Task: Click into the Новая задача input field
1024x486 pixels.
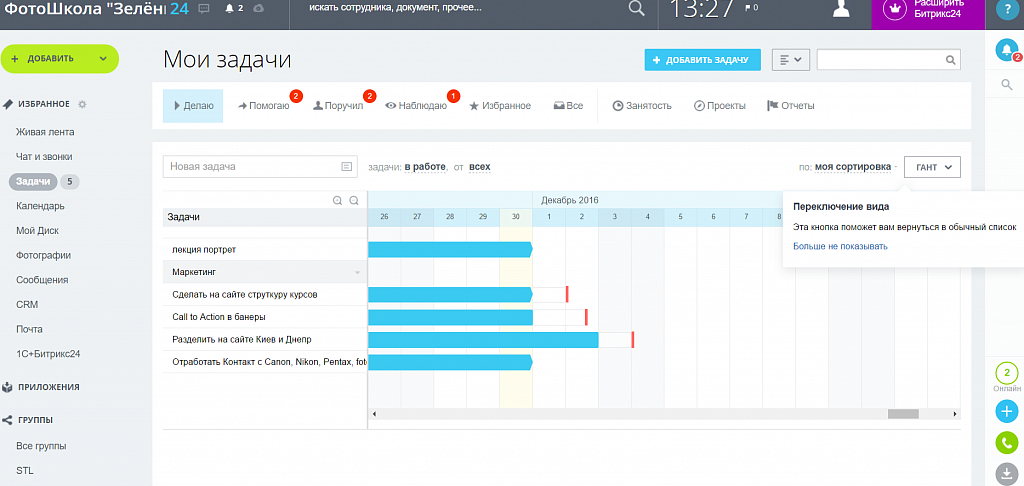Action: click(252, 166)
